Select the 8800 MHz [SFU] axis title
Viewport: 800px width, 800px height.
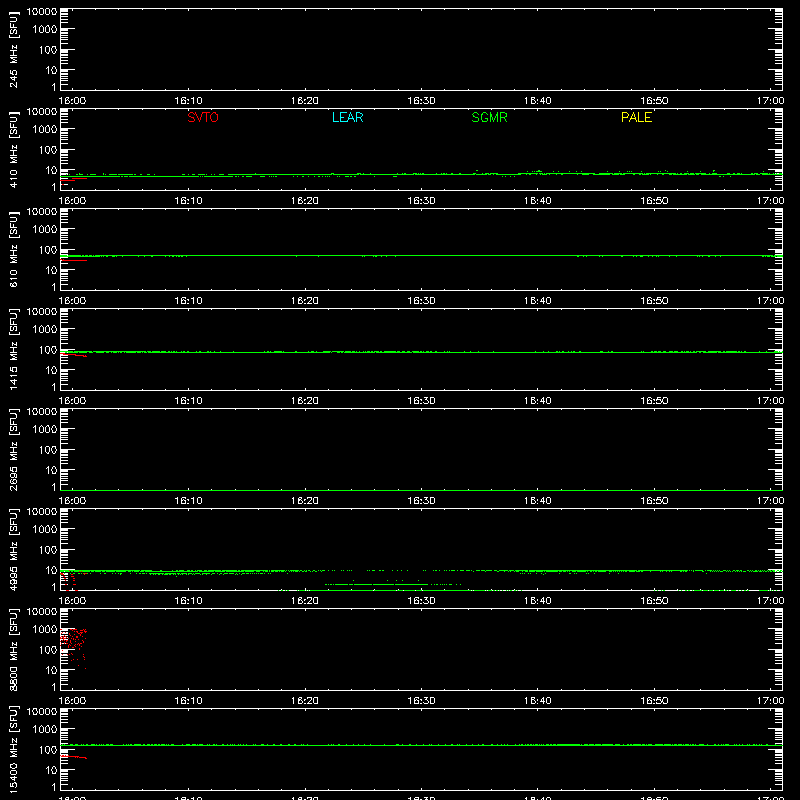[13, 649]
